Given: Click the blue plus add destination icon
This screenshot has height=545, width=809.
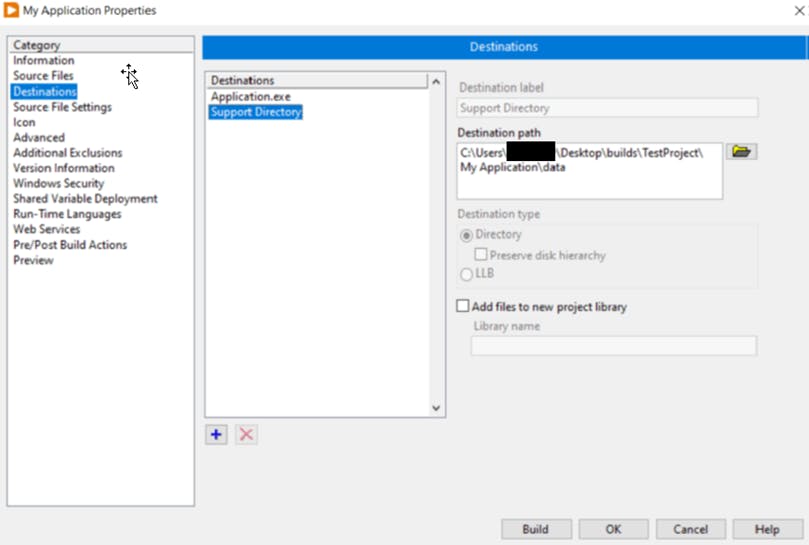Looking at the screenshot, I should coord(216,435).
